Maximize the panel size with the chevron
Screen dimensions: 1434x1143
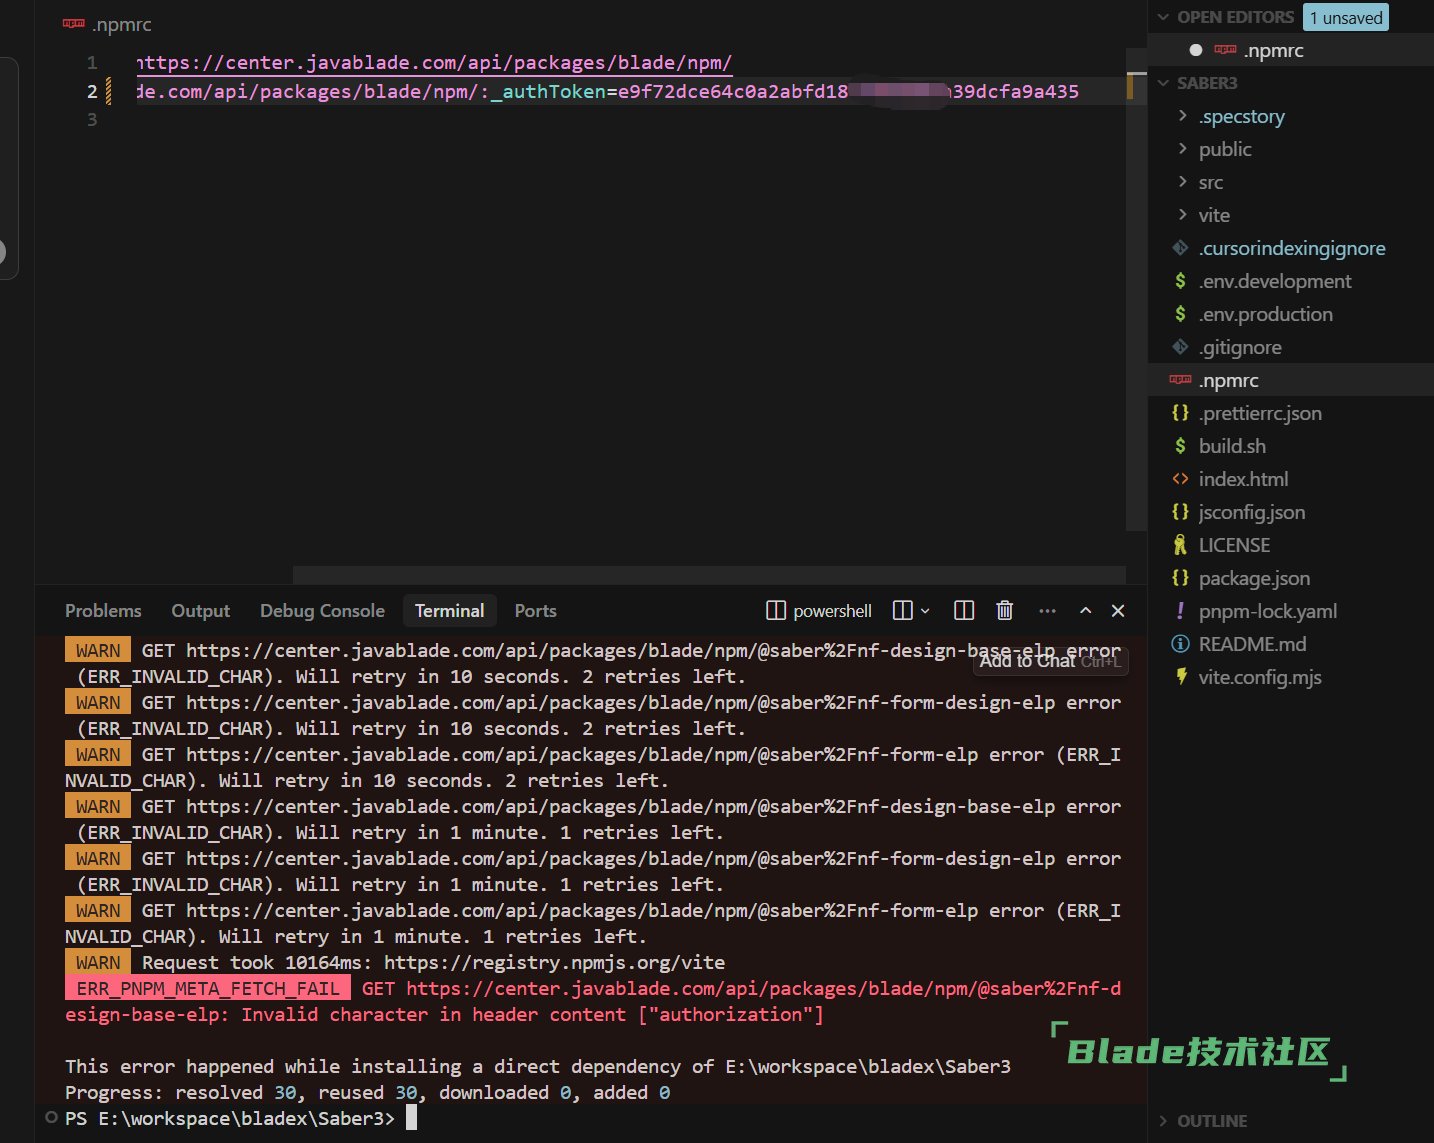click(x=1085, y=610)
